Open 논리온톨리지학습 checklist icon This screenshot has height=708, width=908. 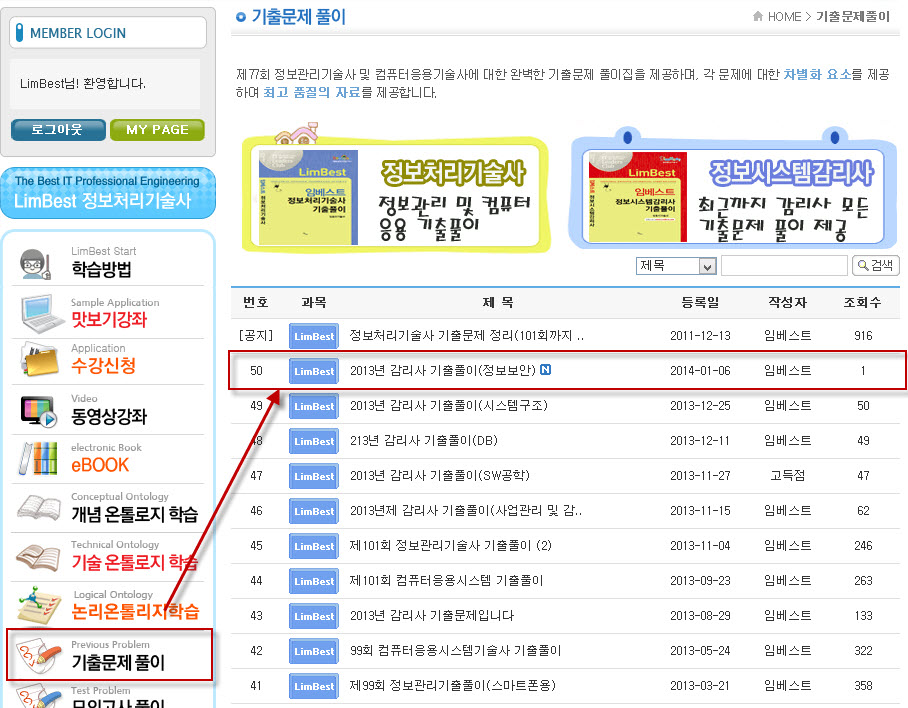39,606
